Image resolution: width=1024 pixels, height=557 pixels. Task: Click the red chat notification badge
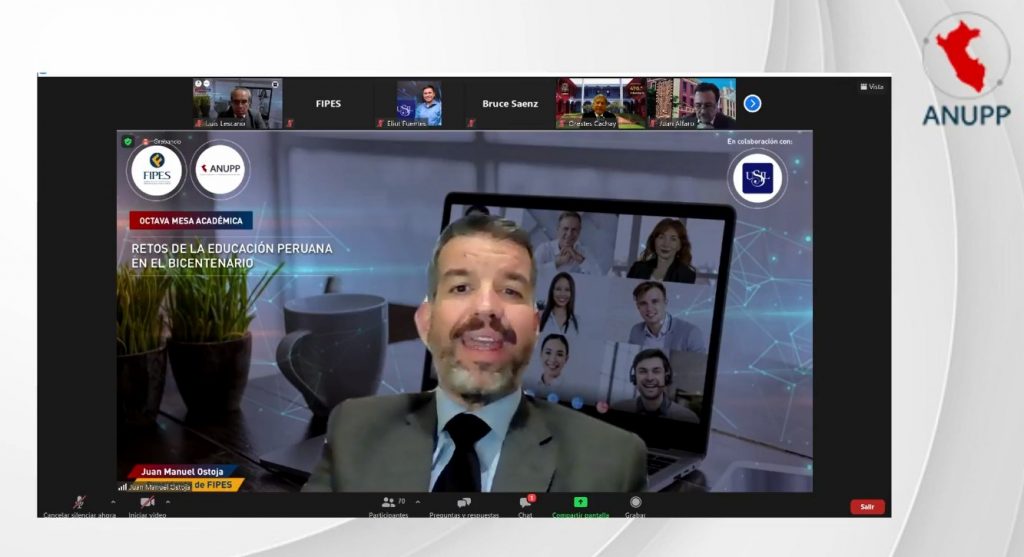click(532, 498)
